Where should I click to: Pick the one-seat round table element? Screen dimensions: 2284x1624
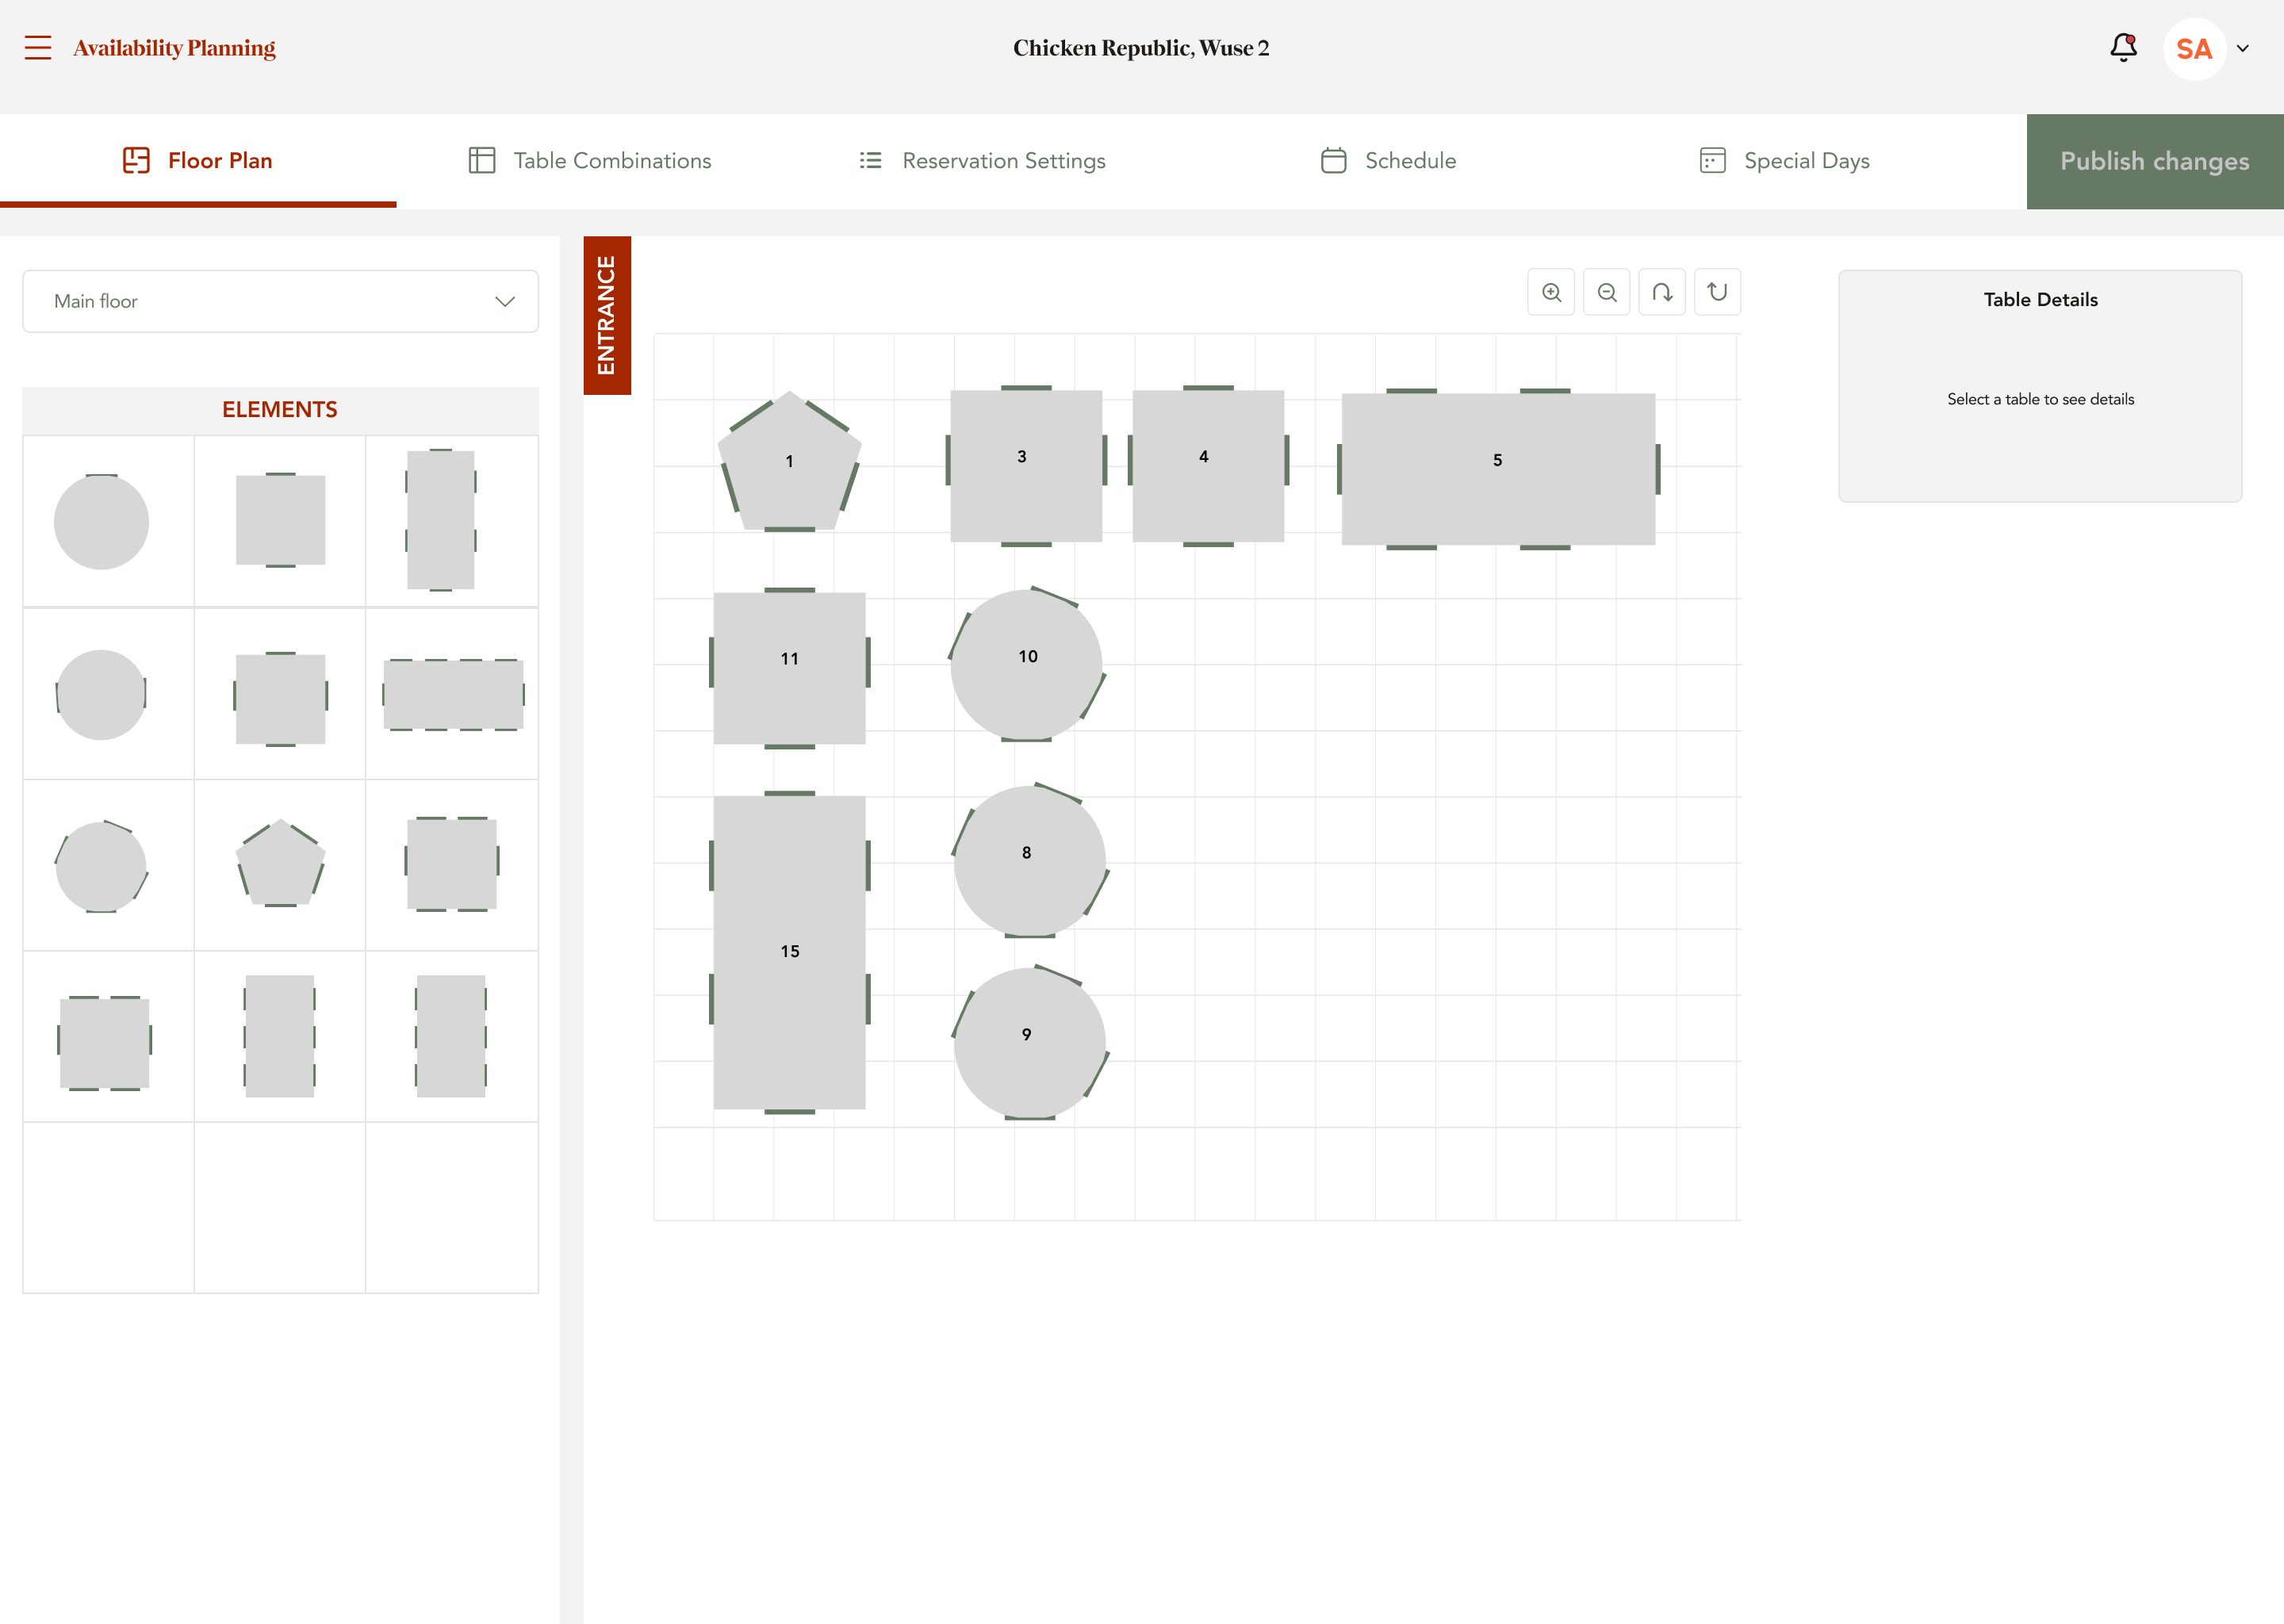101,521
